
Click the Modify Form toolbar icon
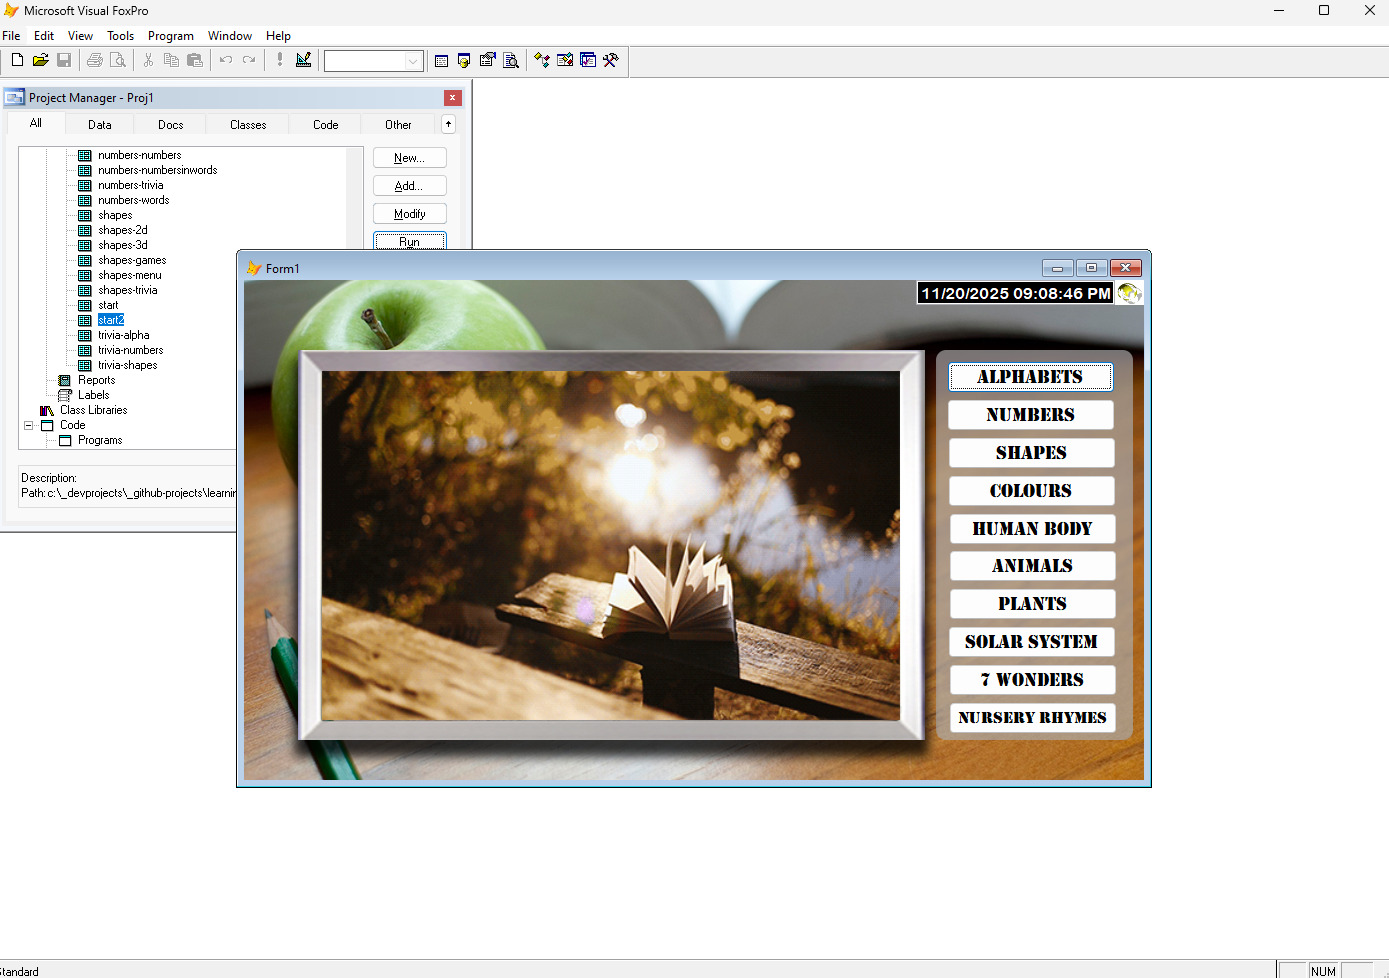[303, 60]
